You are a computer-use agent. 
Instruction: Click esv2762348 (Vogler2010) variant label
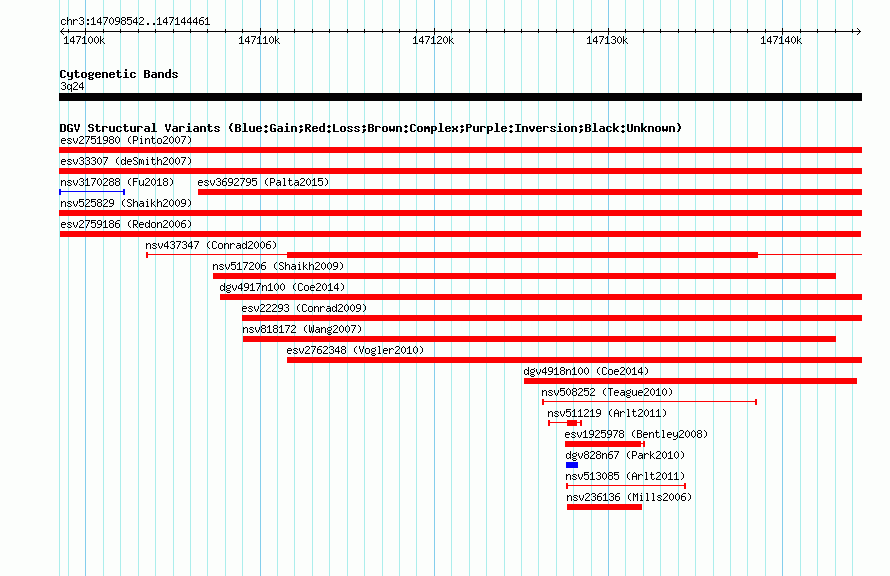pos(355,350)
